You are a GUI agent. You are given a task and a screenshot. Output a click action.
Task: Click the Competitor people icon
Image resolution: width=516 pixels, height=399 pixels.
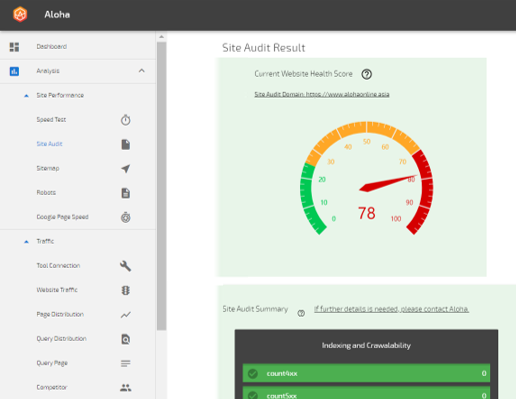click(x=126, y=388)
